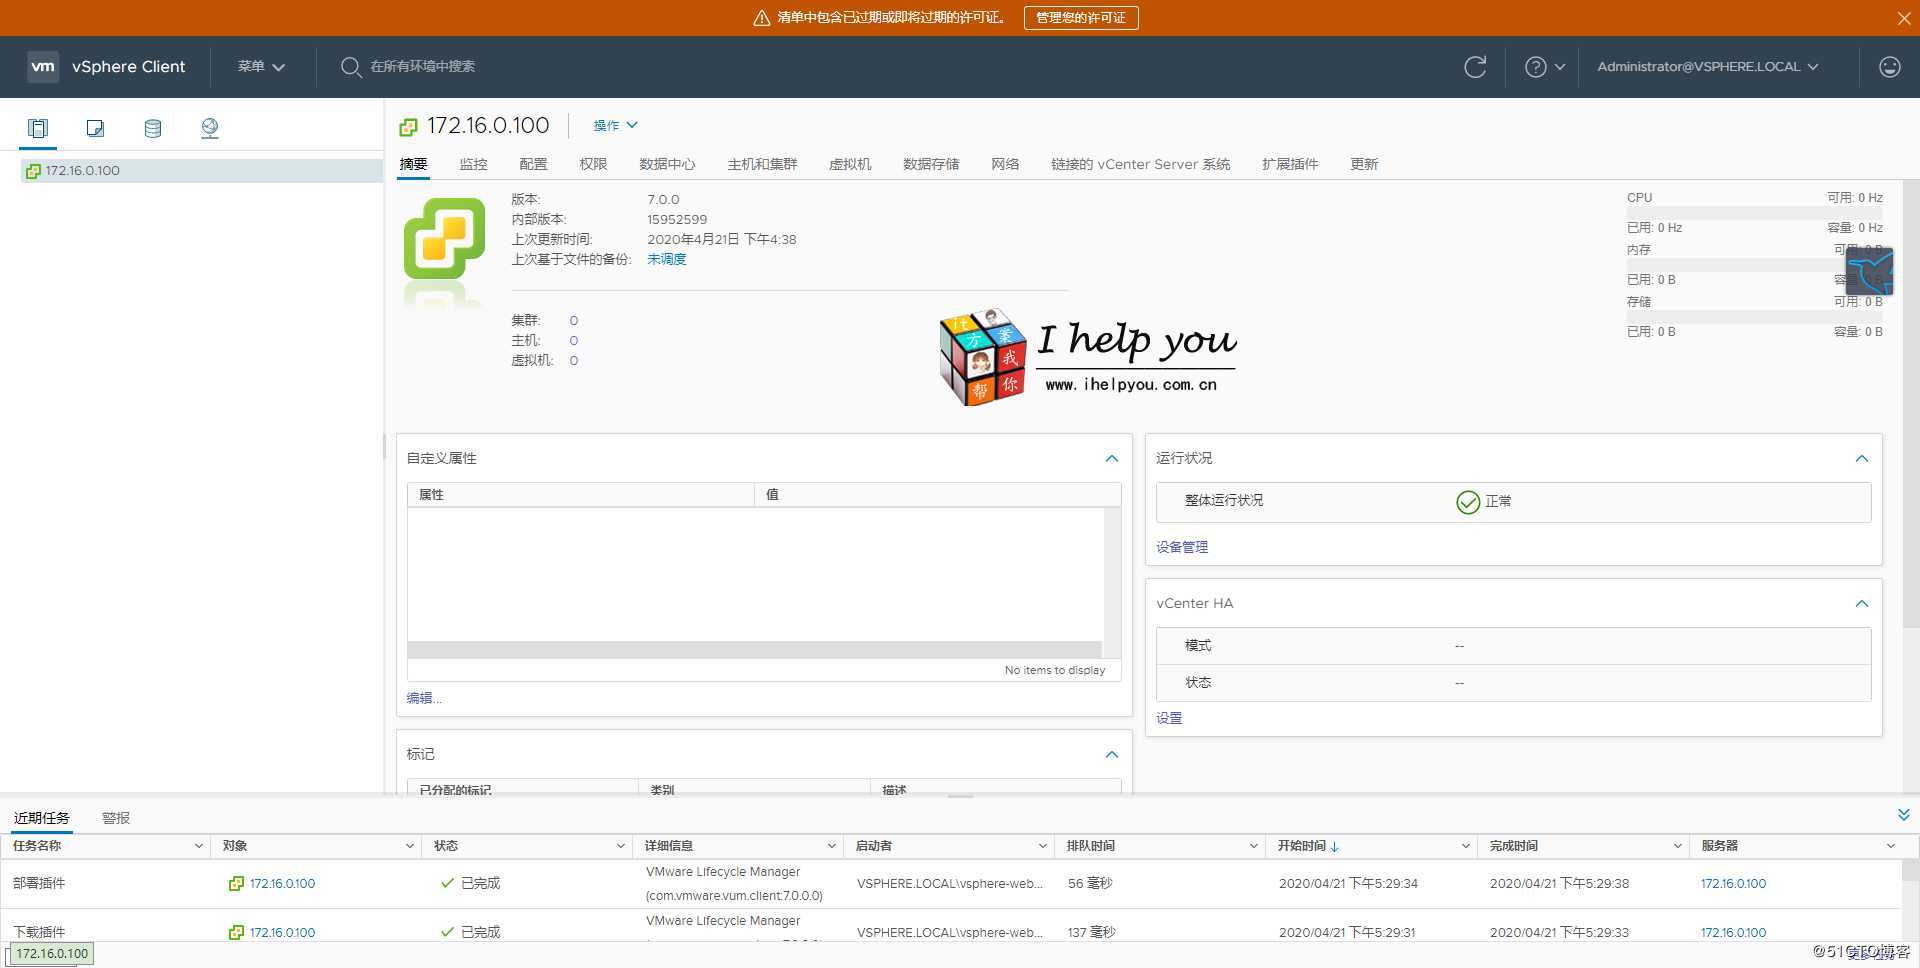The height and width of the screenshot is (968, 1920).
Task: Click the 属性 column header
Action: [580, 495]
